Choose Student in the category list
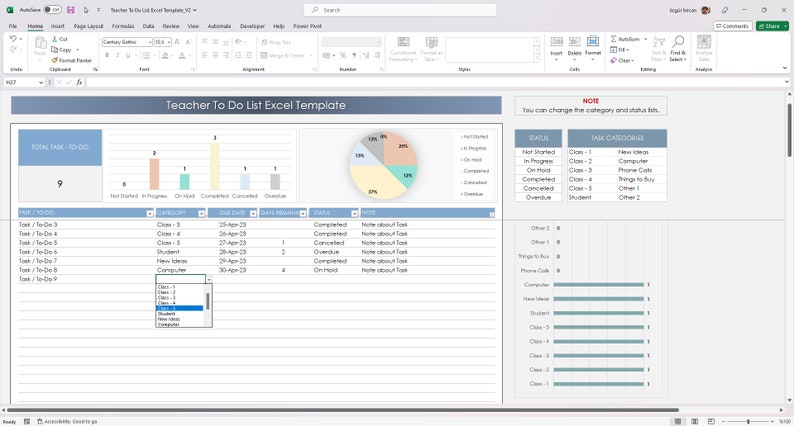794x426 pixels. point(179,314)
